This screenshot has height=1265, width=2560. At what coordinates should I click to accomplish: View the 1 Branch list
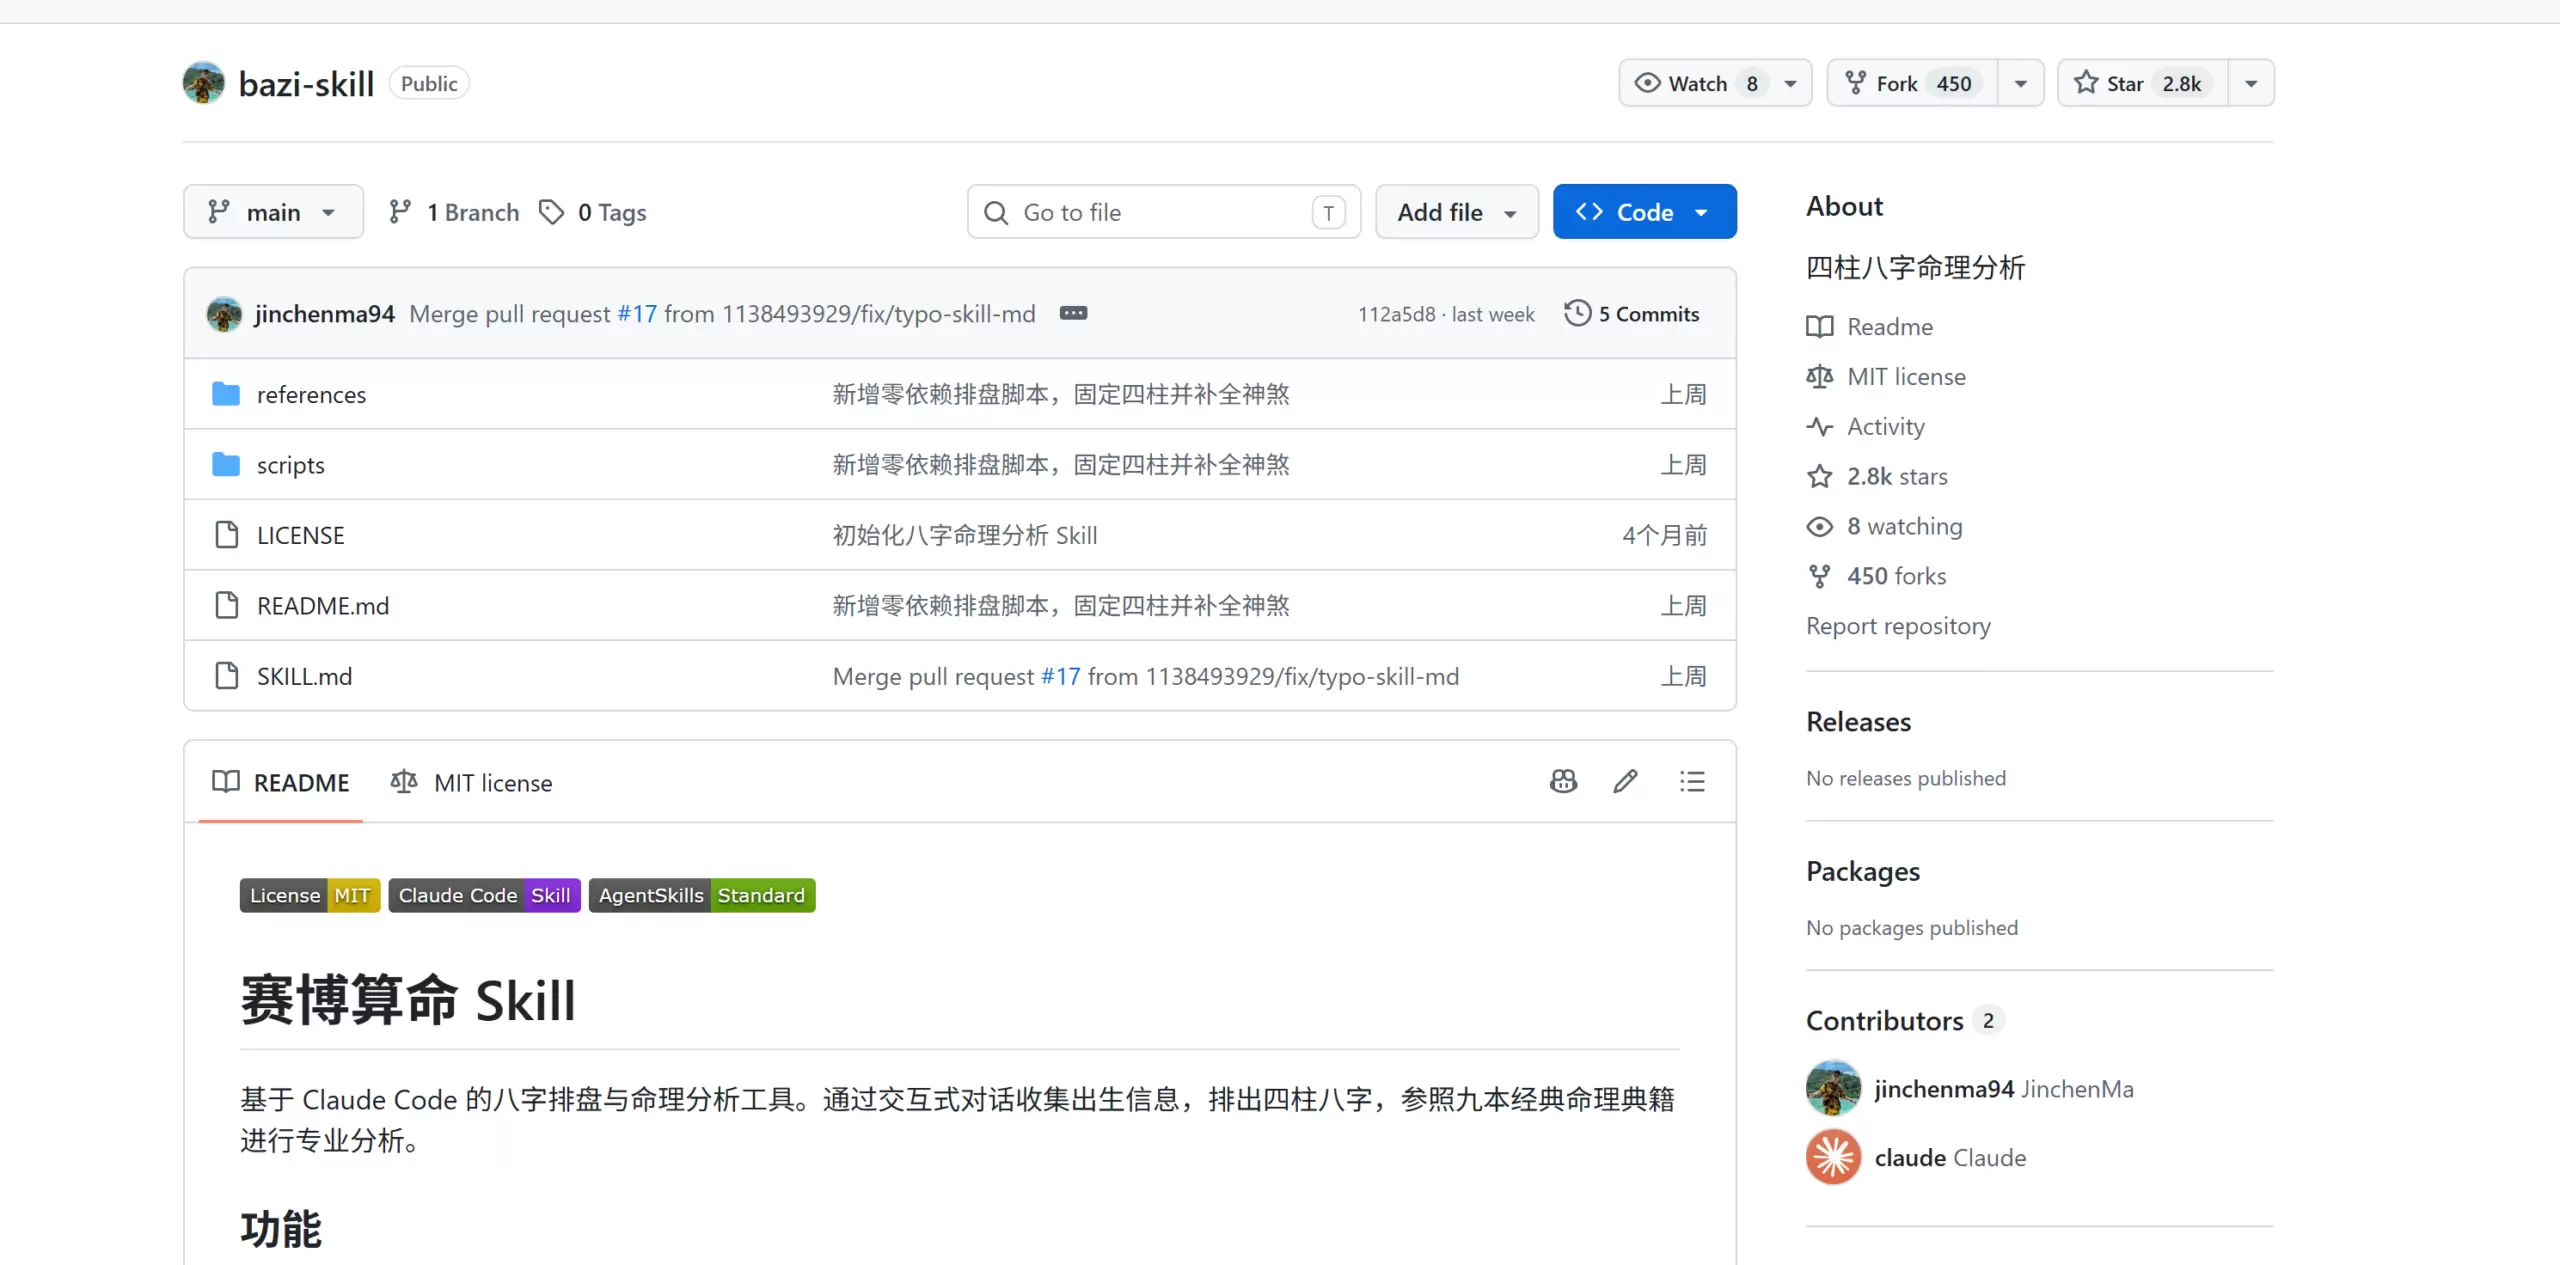454,212
